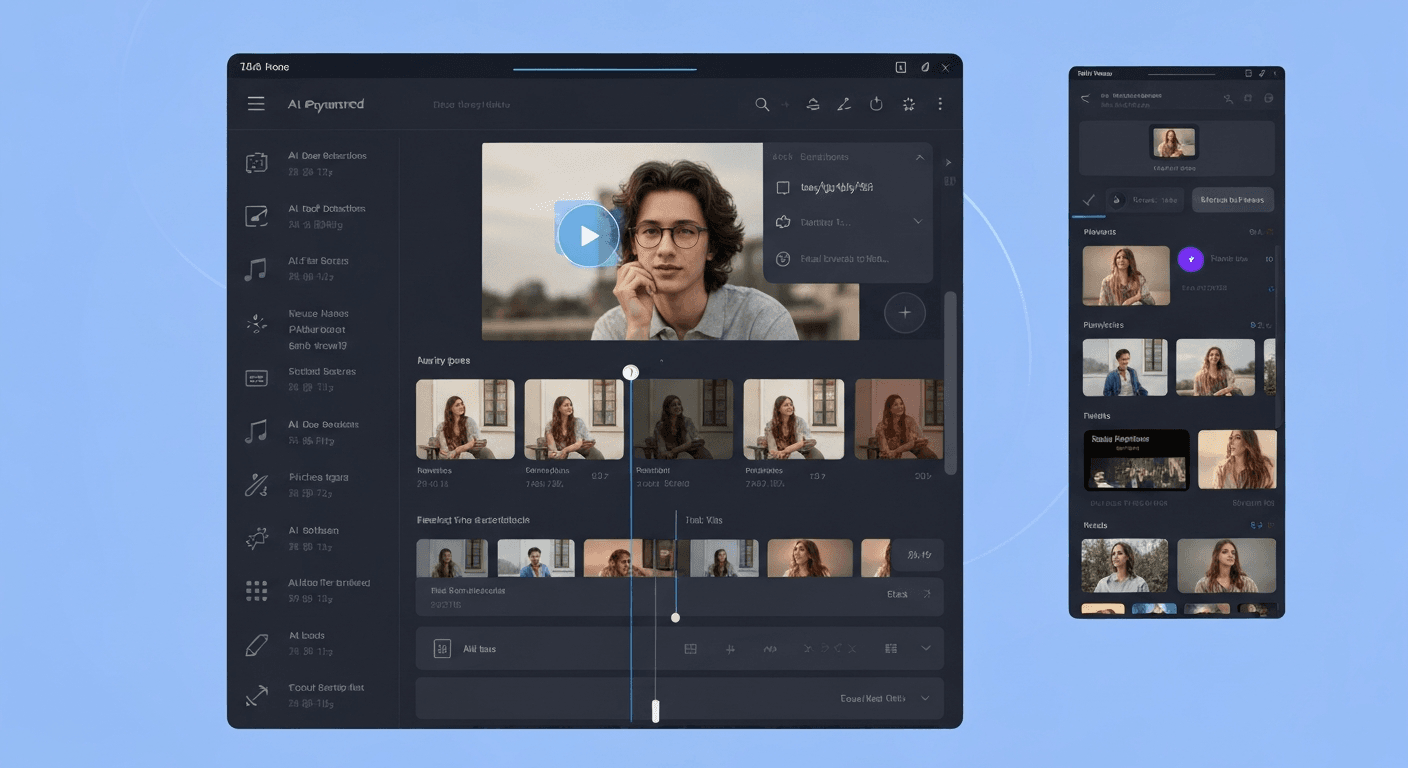Viewport: 1408px width, 768px height.
Task: Select the music note AI audio icon in sidebar
Action: (256, 267)
